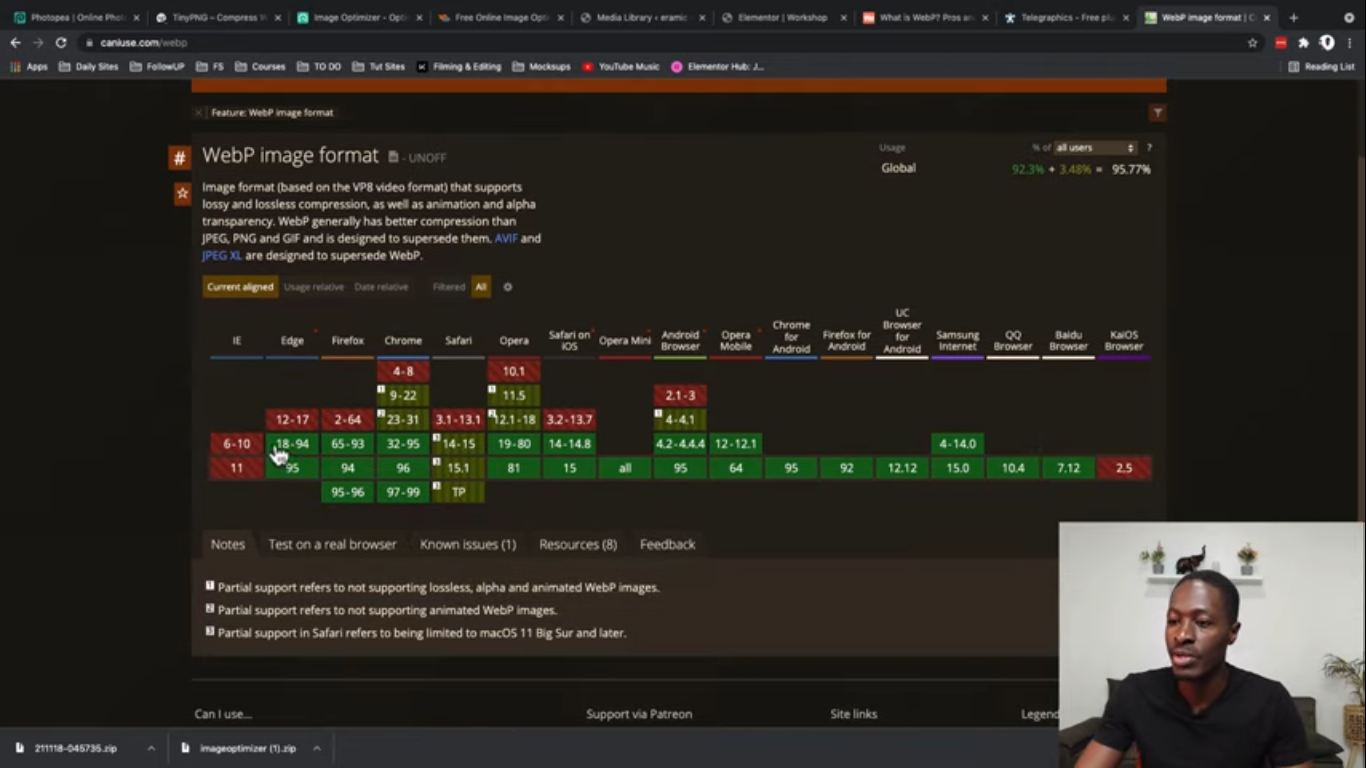The height and width of the screenshot is (768, 1366).
Task: Click the usage help question mark
Action: click(x=1149, y=148)
